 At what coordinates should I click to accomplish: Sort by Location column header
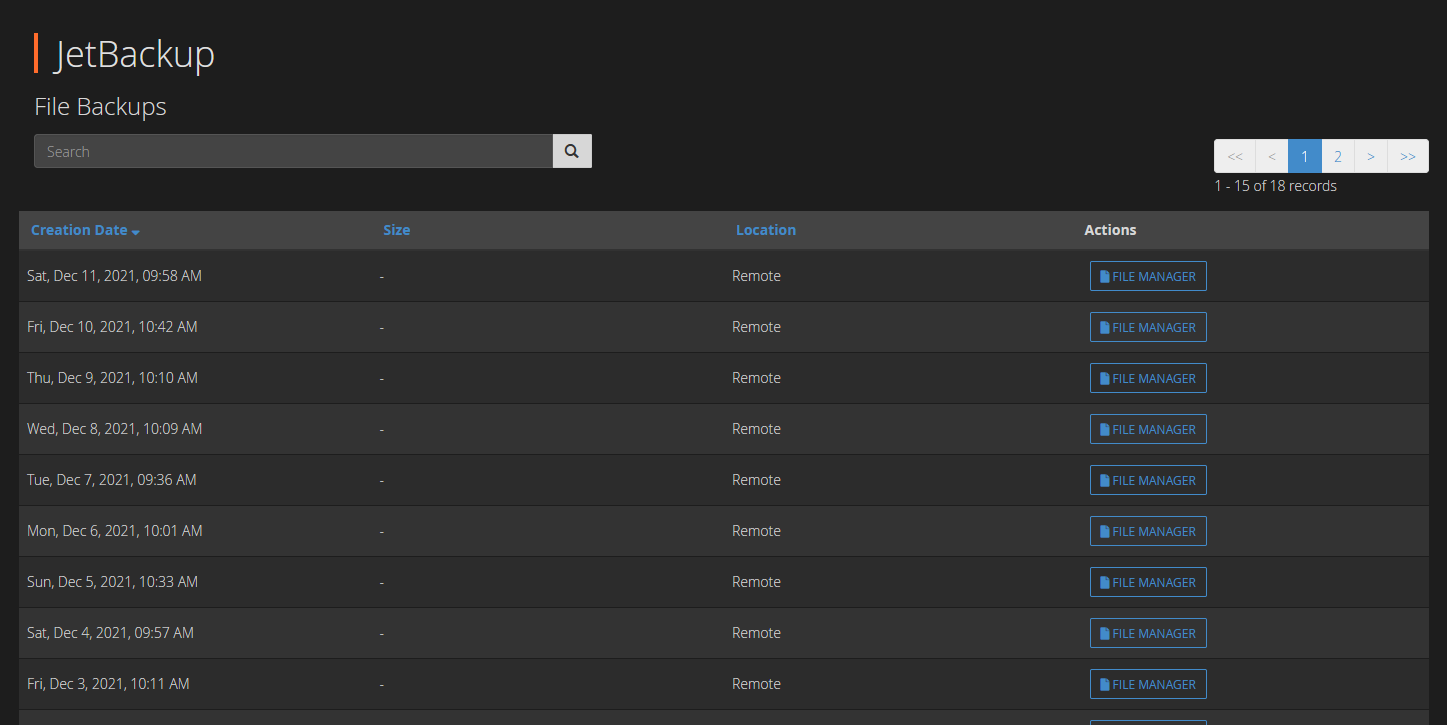[765, 230]
